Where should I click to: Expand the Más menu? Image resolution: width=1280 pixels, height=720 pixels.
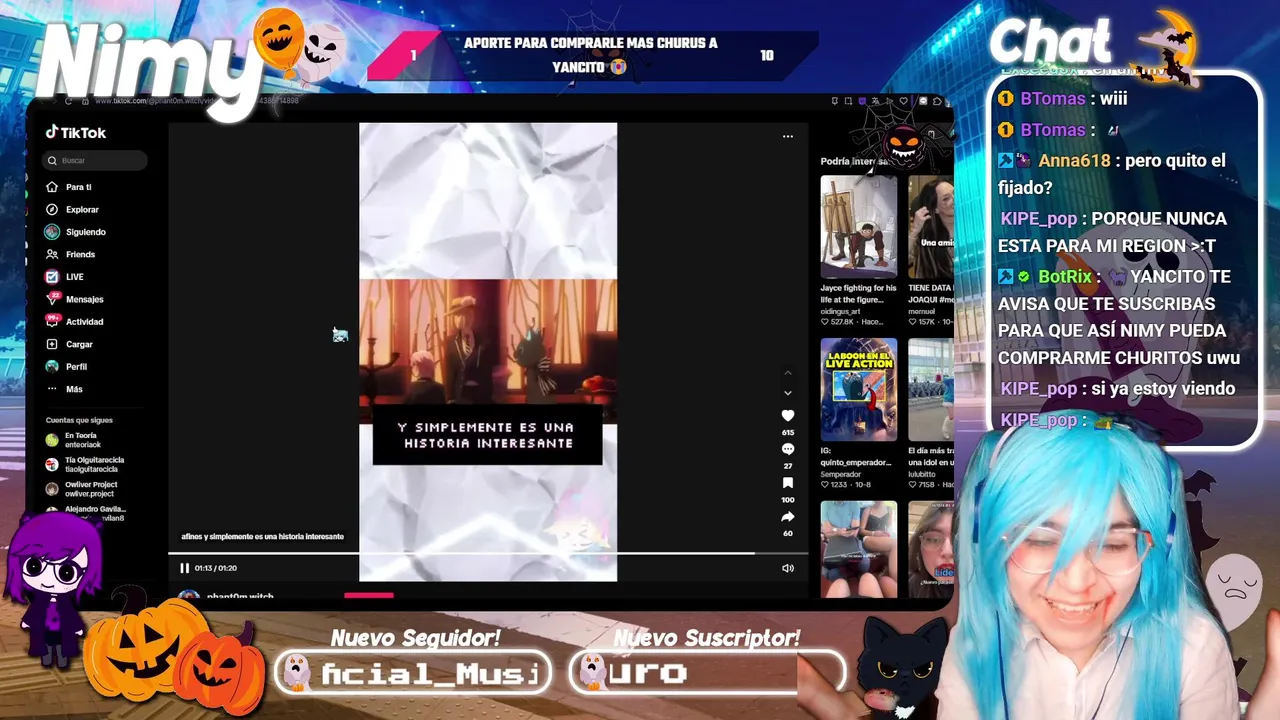tap(64, 389)
